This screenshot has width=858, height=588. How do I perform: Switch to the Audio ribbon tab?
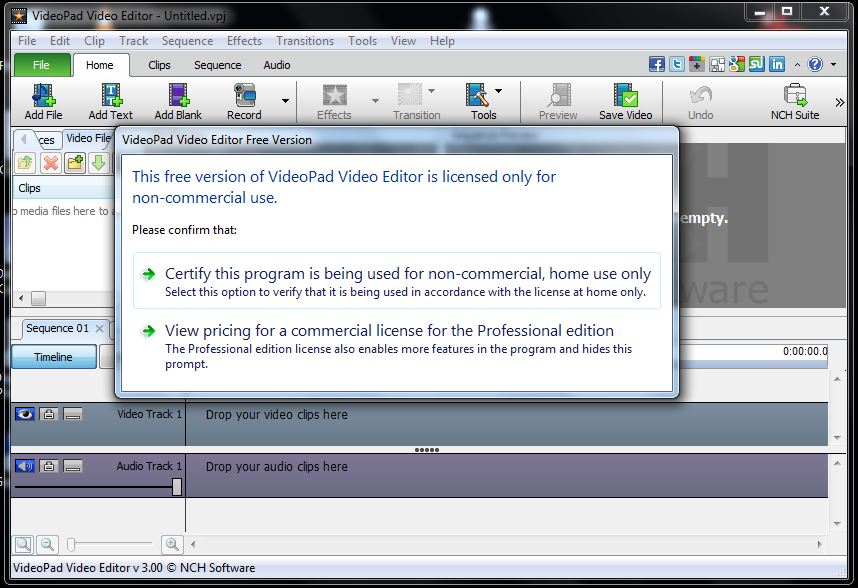(x=277, y=65)
